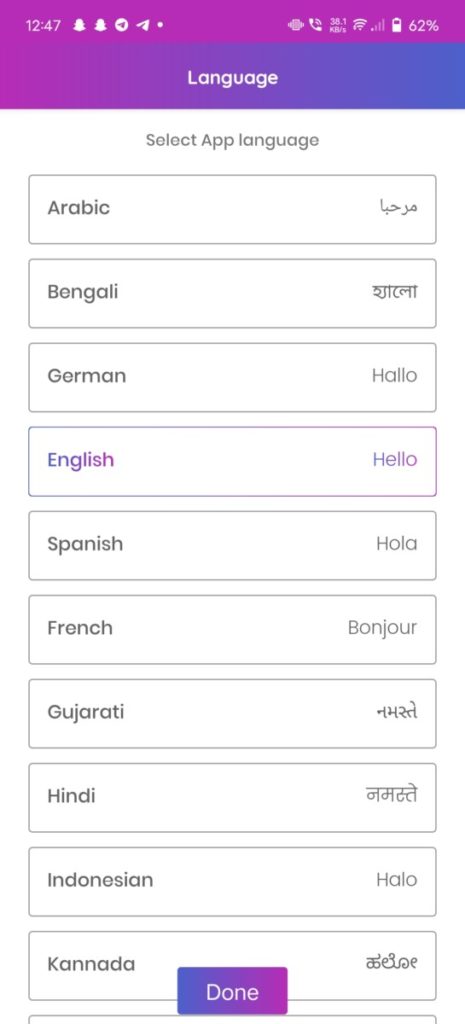Tap the highlighted English option
This screenshot has height=1024, width=465.
pyautogui.click(x=232, y=461)
